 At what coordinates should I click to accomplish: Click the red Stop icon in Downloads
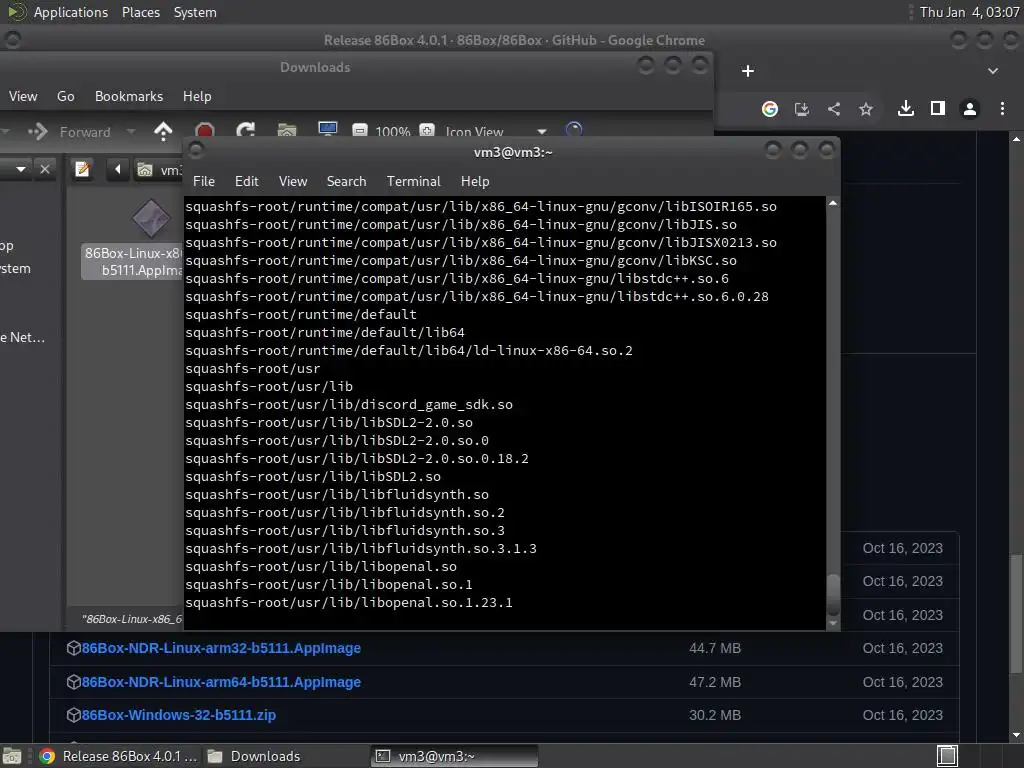point(204,131)
